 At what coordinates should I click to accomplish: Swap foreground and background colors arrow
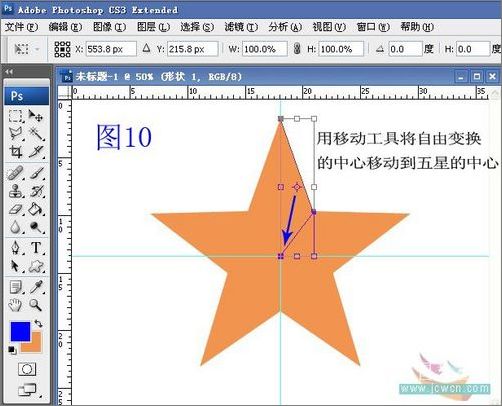[38, 323]
